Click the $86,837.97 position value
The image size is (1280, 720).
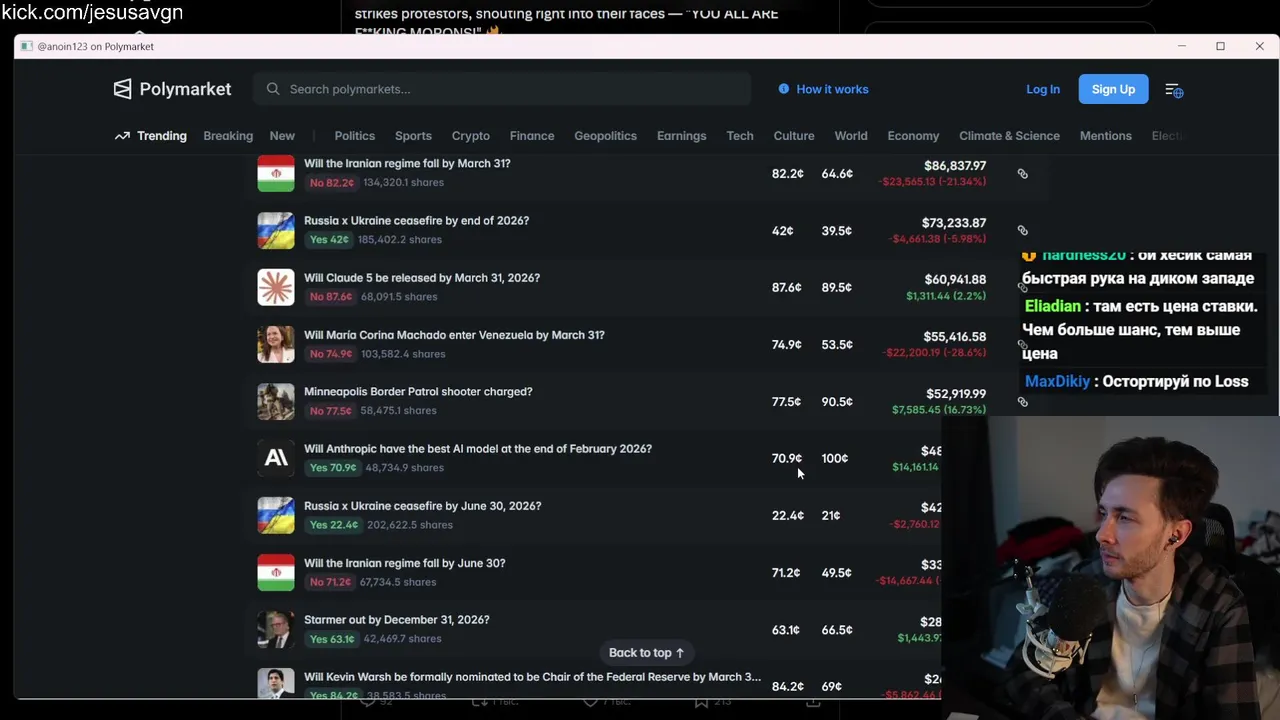click(955, 165)
